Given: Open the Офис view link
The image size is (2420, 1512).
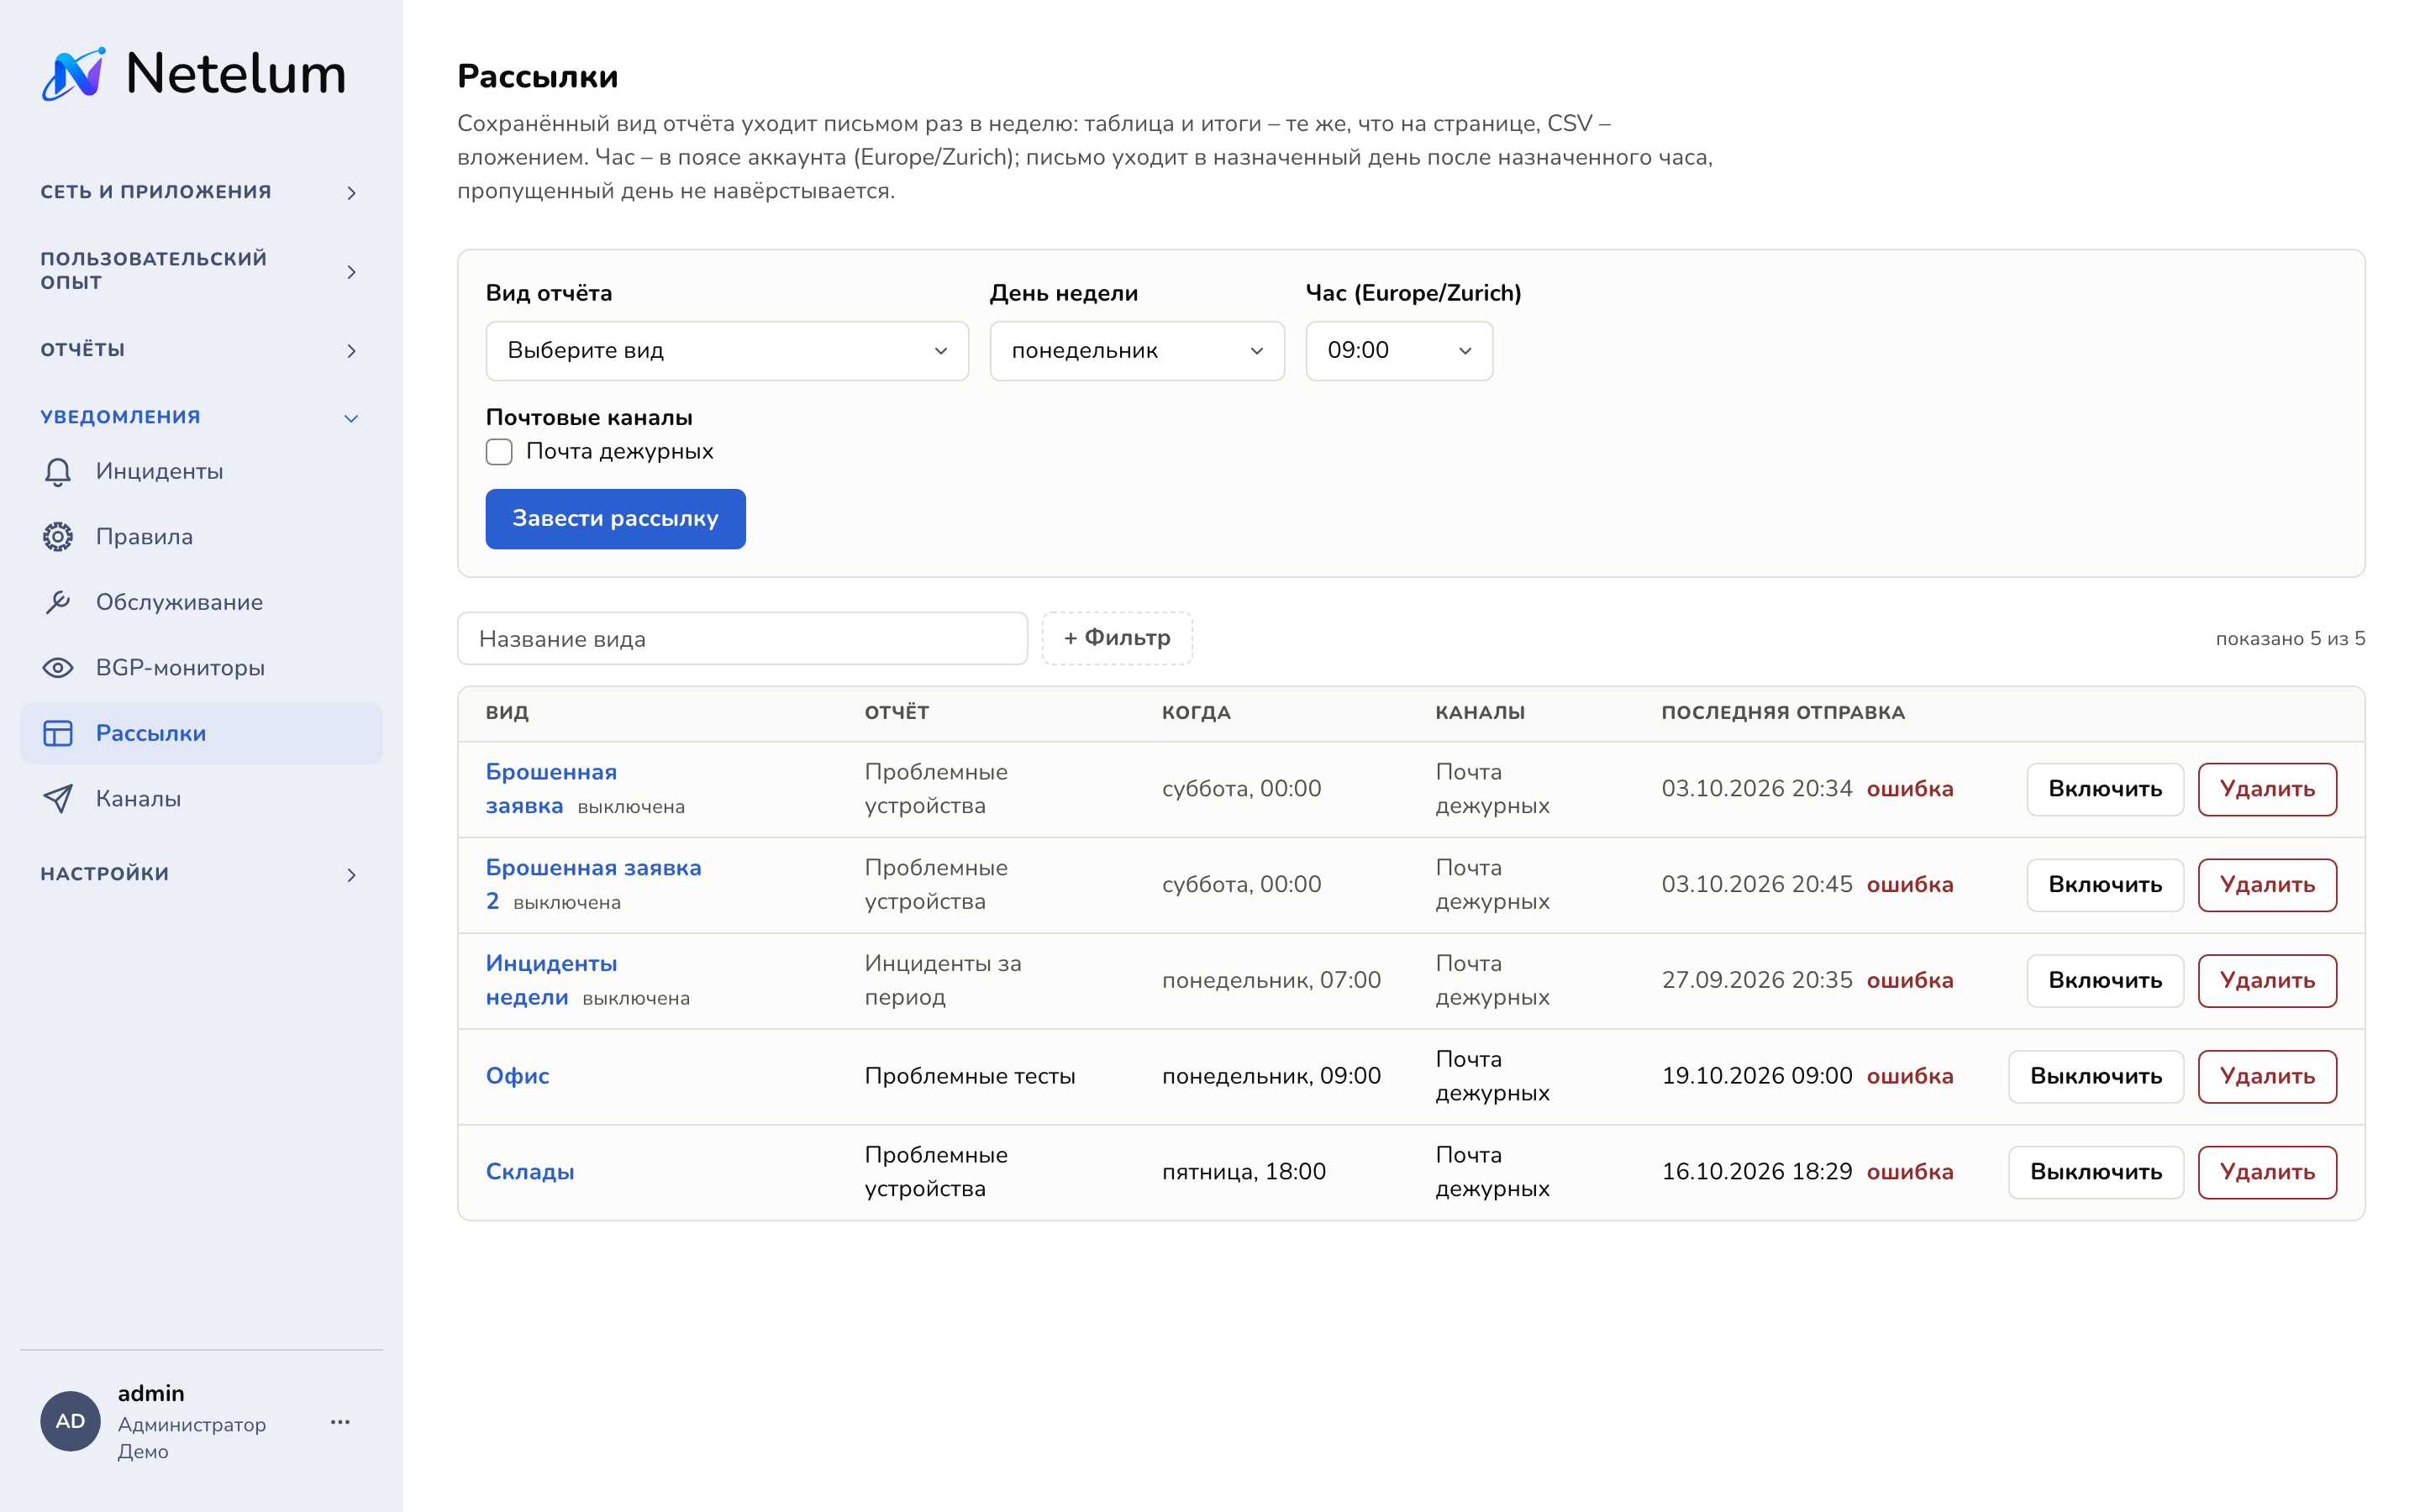Looking at the screenshot, I should tap(517, 1077).
